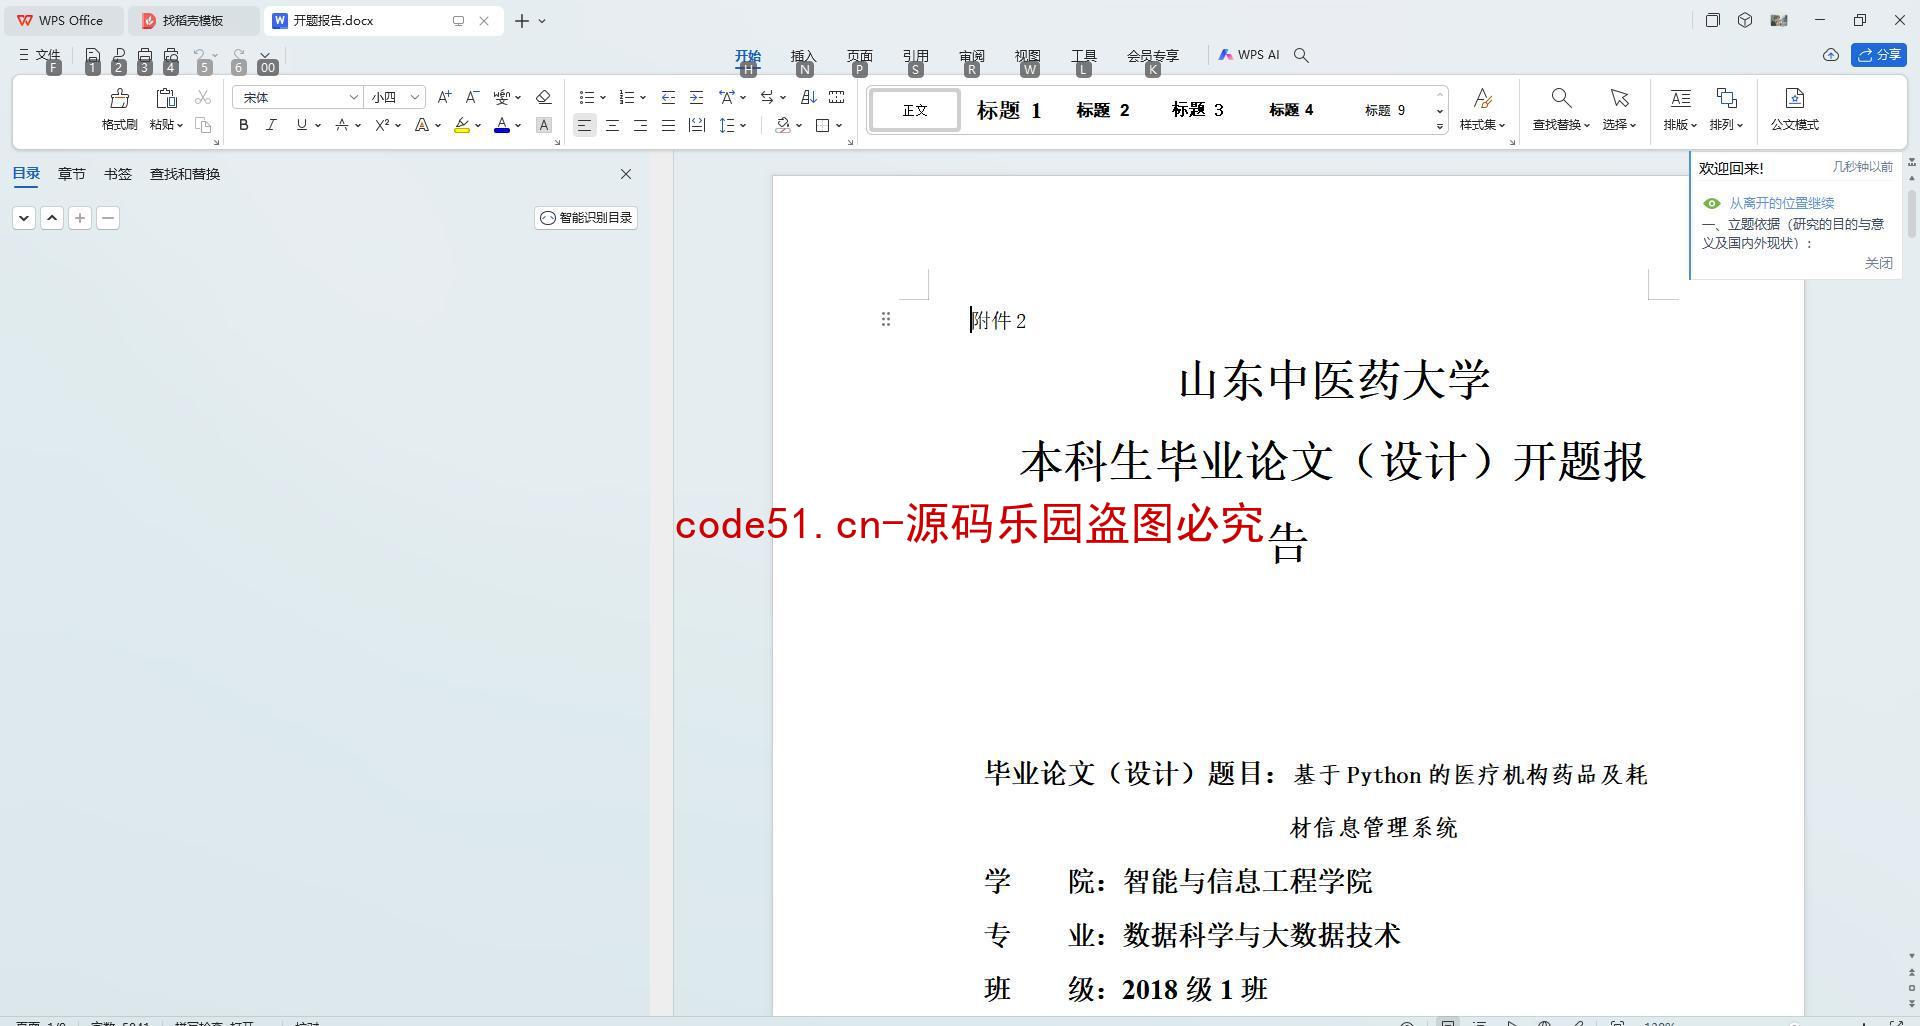Click Close (关闭) in welcome back popup
Viewport: 1920px width, 1026px height.
coord(1878,263)
